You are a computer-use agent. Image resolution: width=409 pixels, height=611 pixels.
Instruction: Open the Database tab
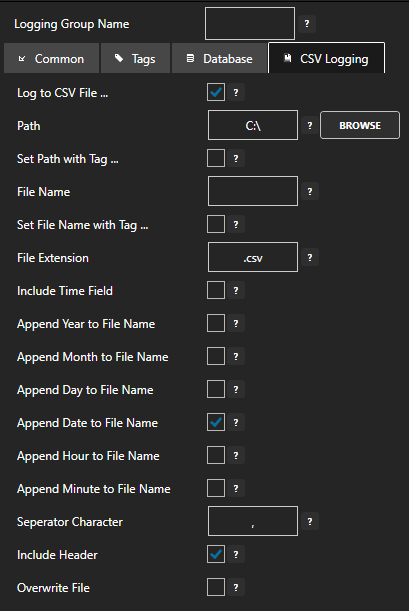[219, 58]
